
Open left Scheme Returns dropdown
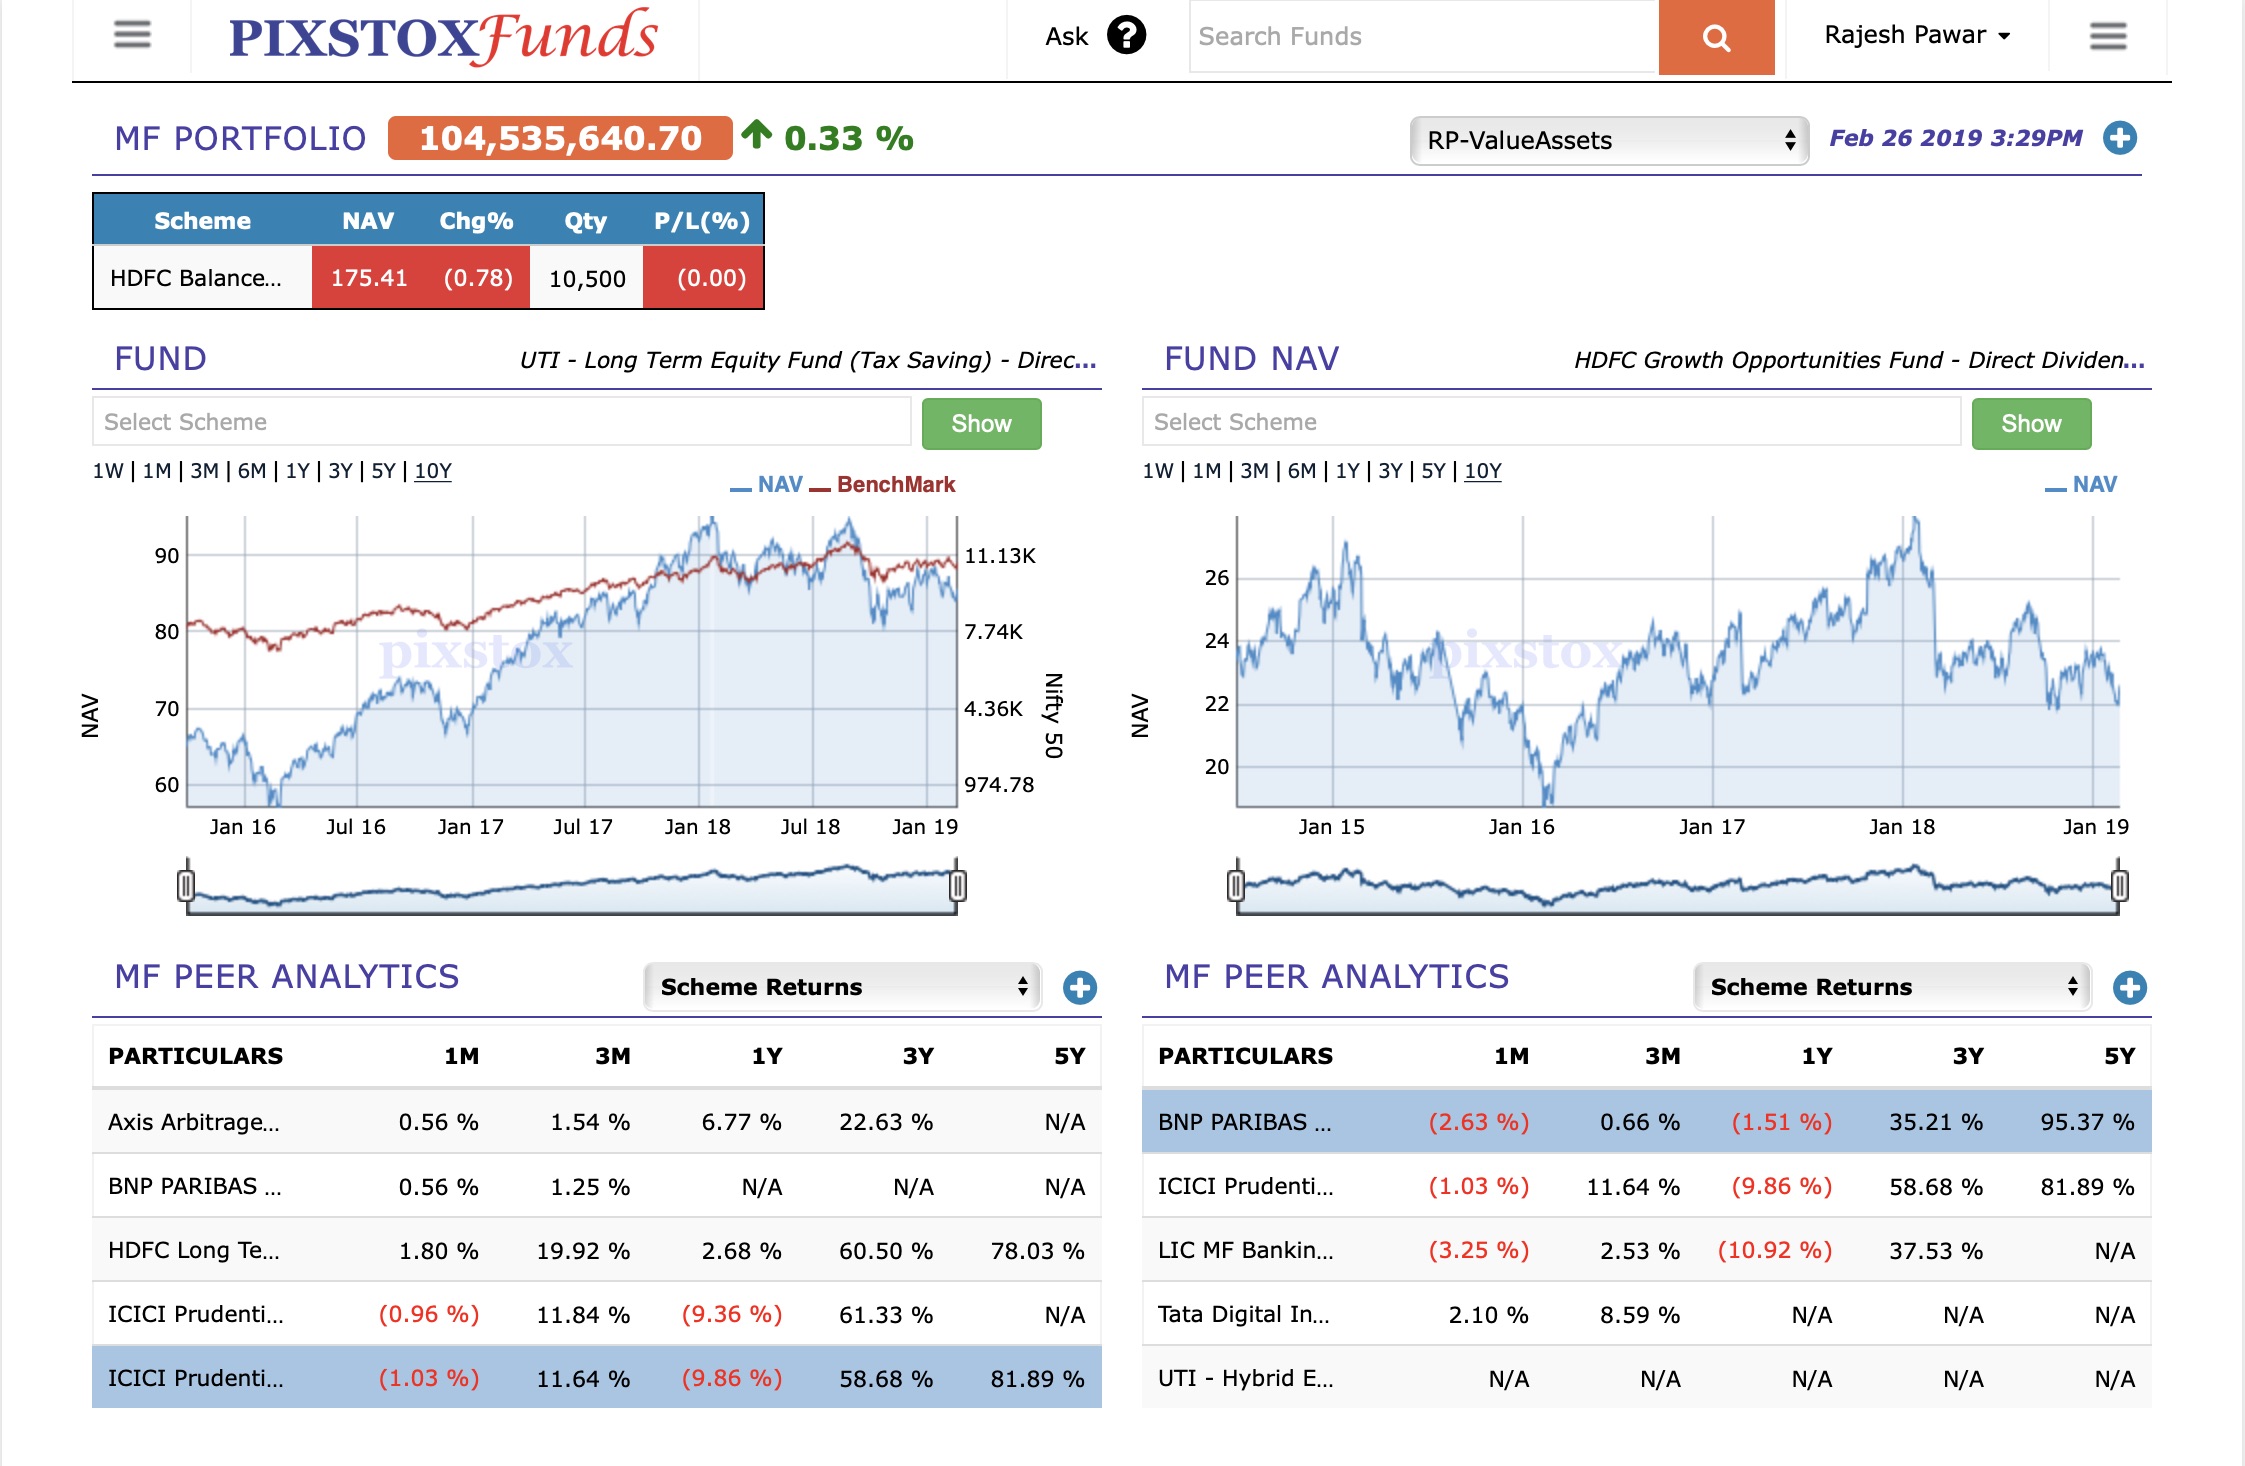tap(842, 987)
